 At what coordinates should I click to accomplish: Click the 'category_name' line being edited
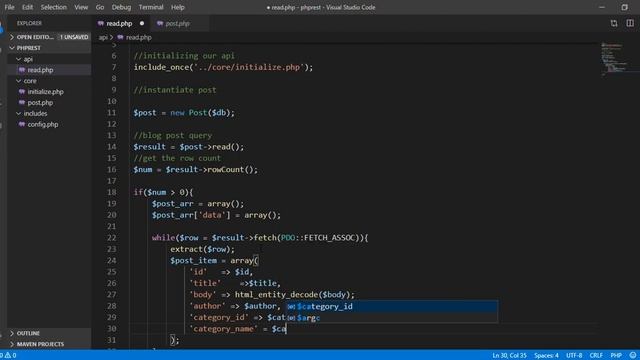point(238,329)
